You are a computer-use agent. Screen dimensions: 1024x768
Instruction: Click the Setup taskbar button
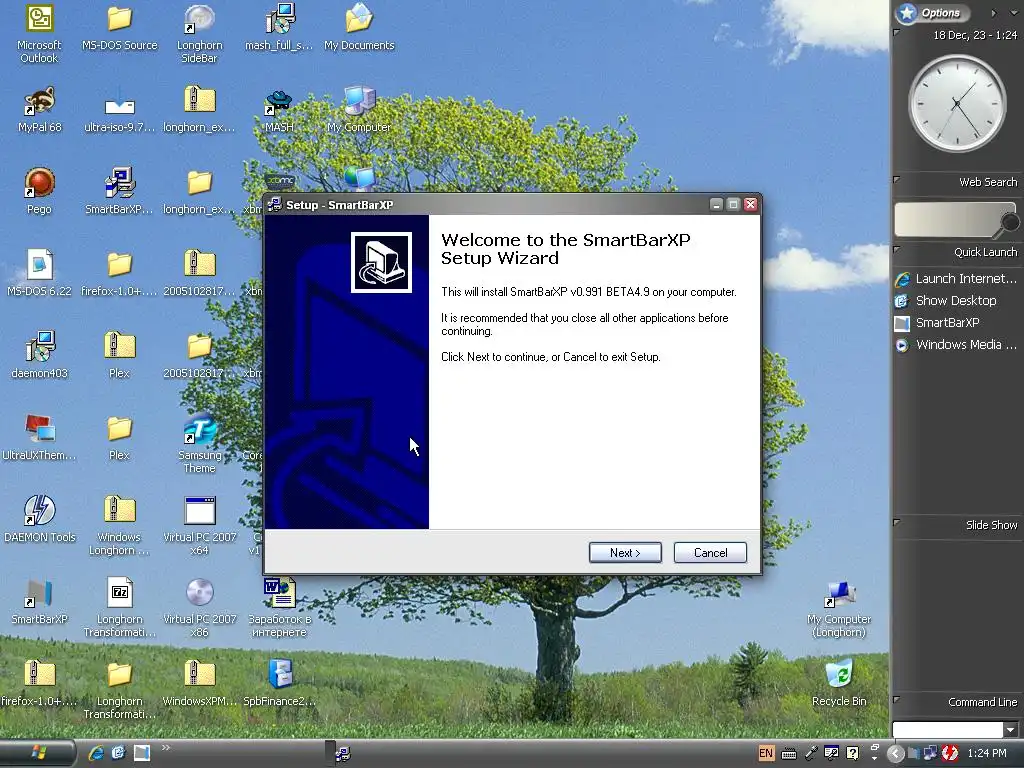tap(343, 754)
